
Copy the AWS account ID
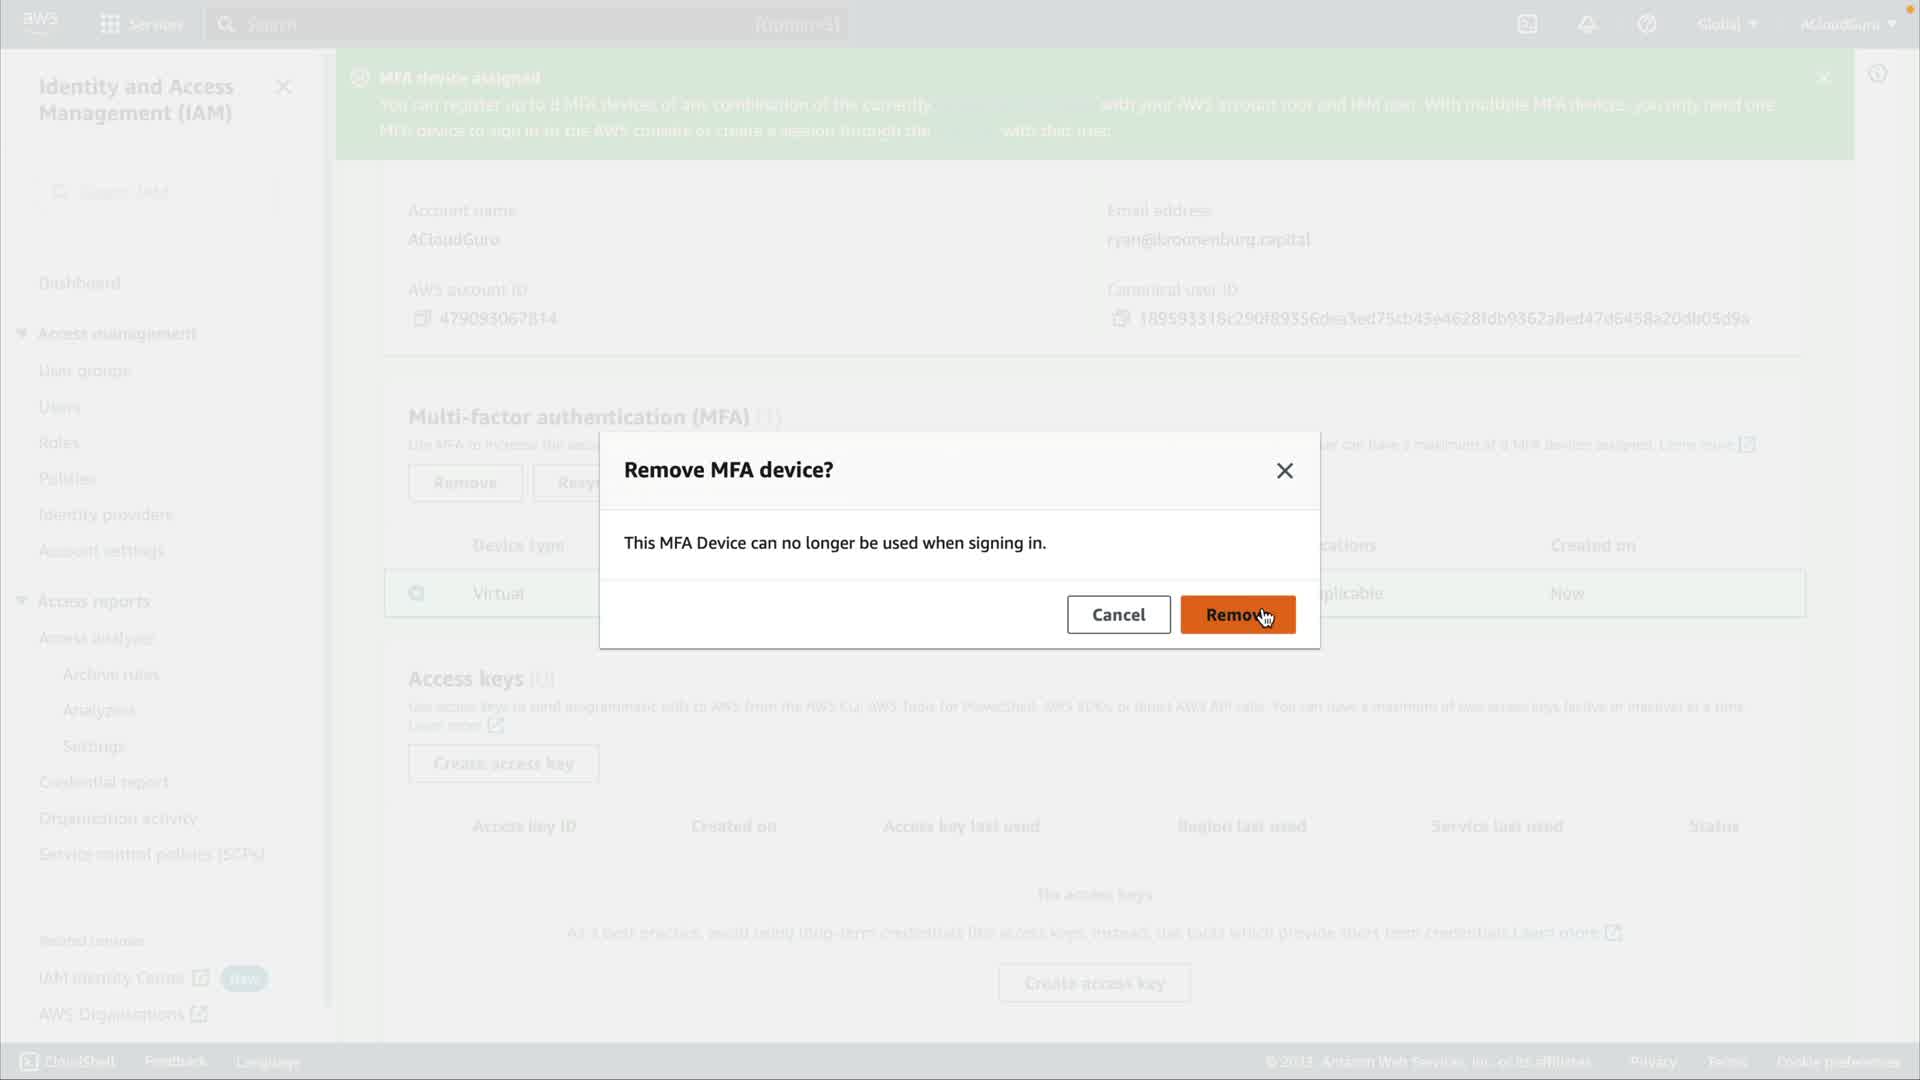coord(422,318)
